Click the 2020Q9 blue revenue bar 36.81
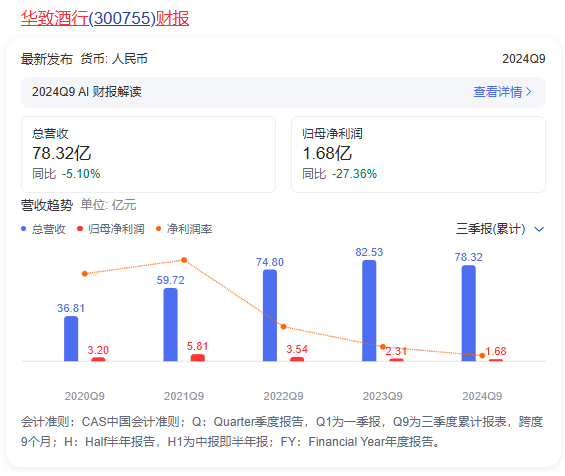This screenshot has height=476, width=565. pos(71,338)
